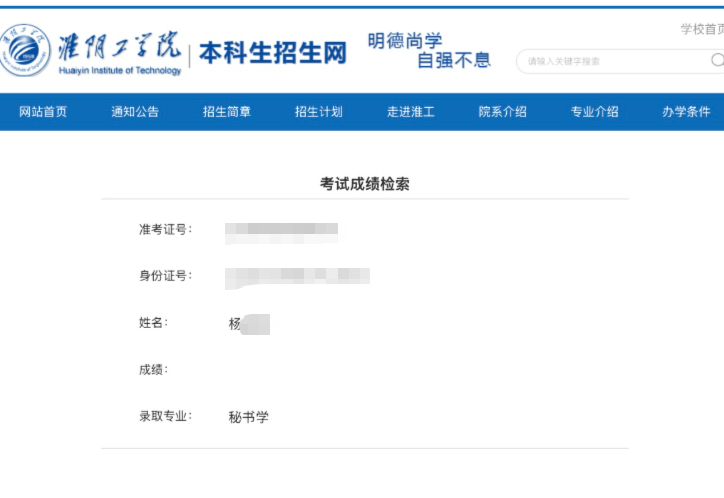Click the circular university emblem logo
724x498 pixels.
[x=26, y=51]
